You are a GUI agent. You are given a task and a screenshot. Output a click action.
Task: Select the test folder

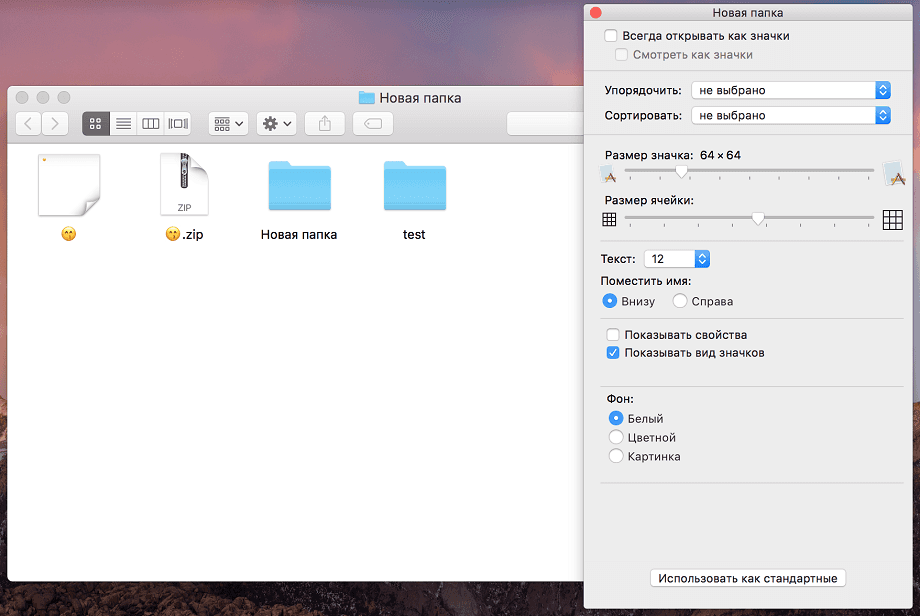point(414,190)
